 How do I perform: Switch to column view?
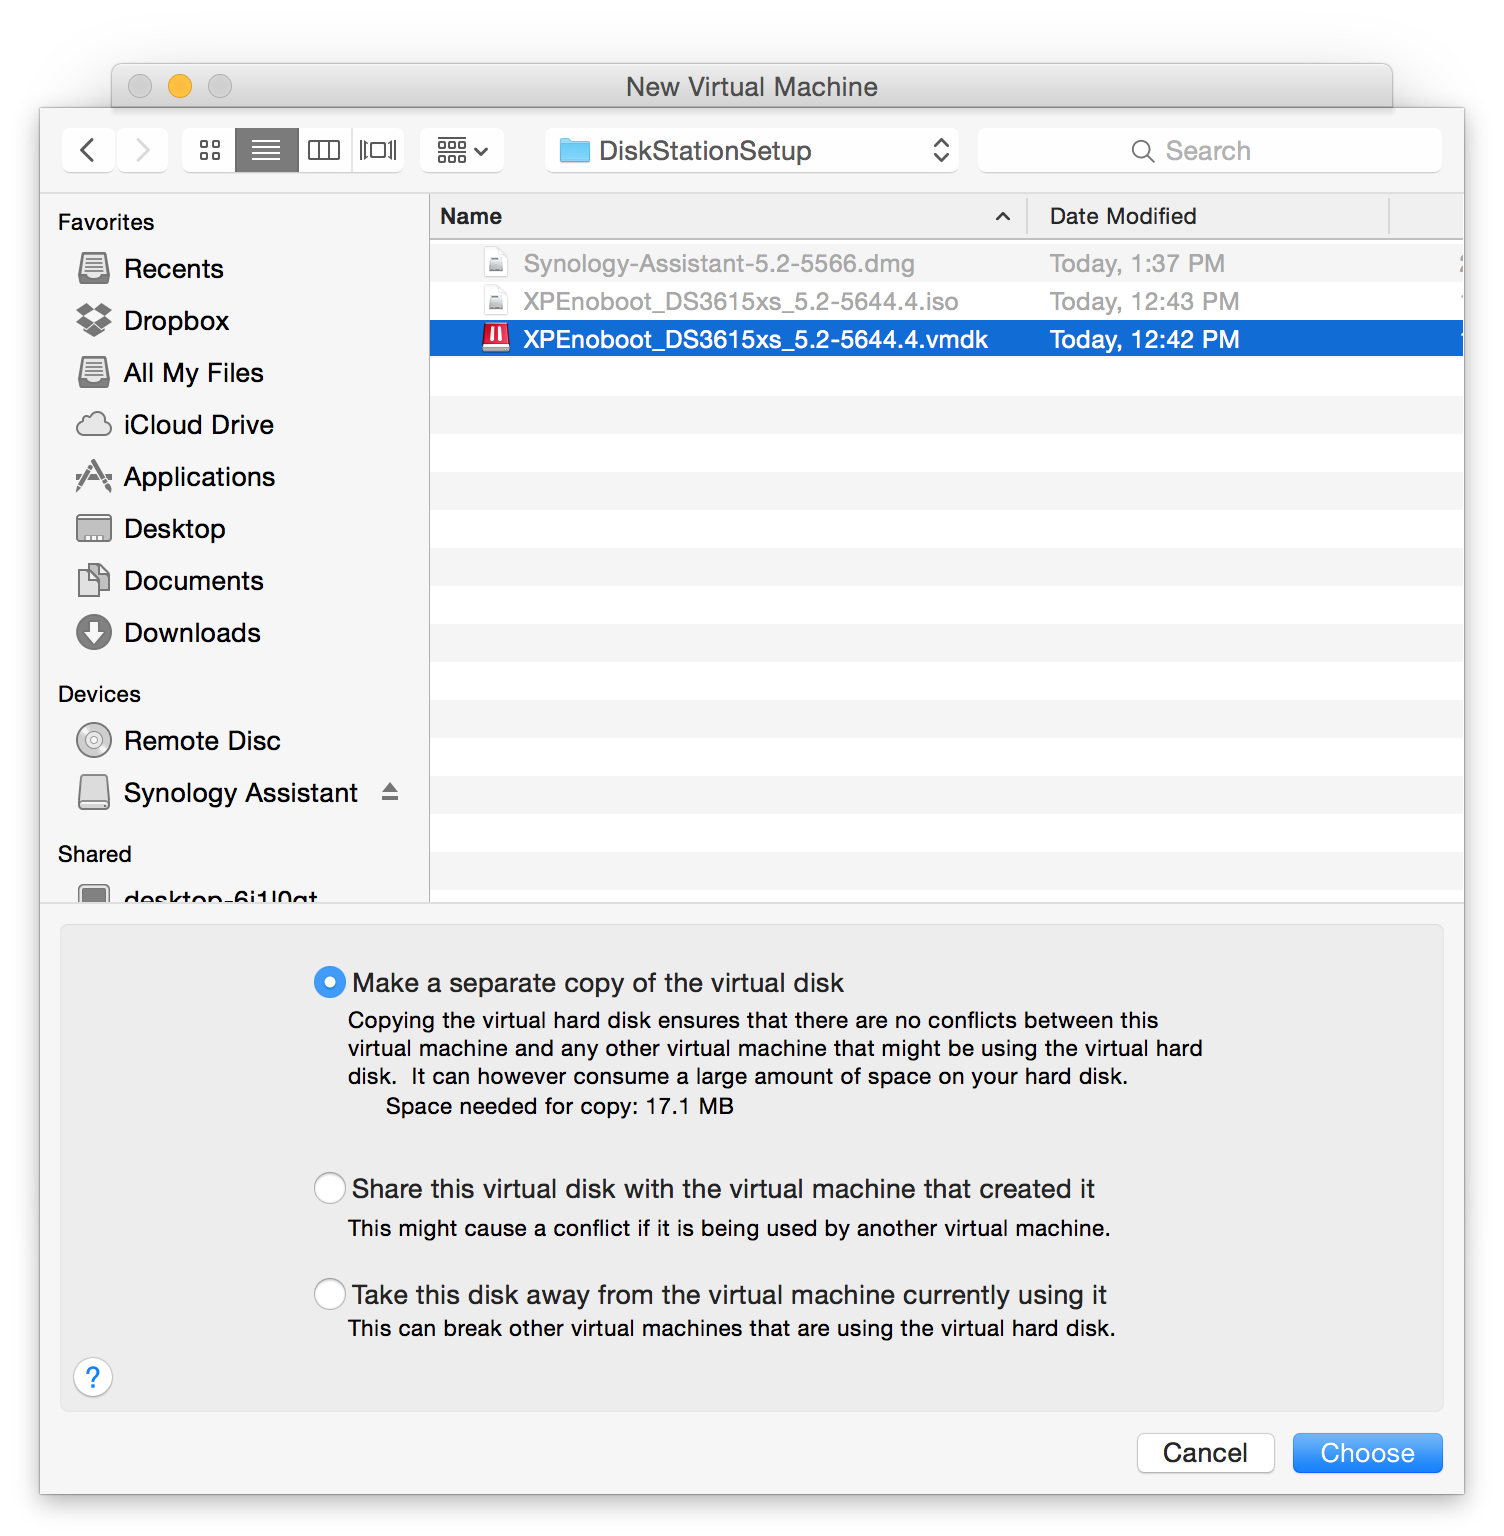tap(324, 150)
